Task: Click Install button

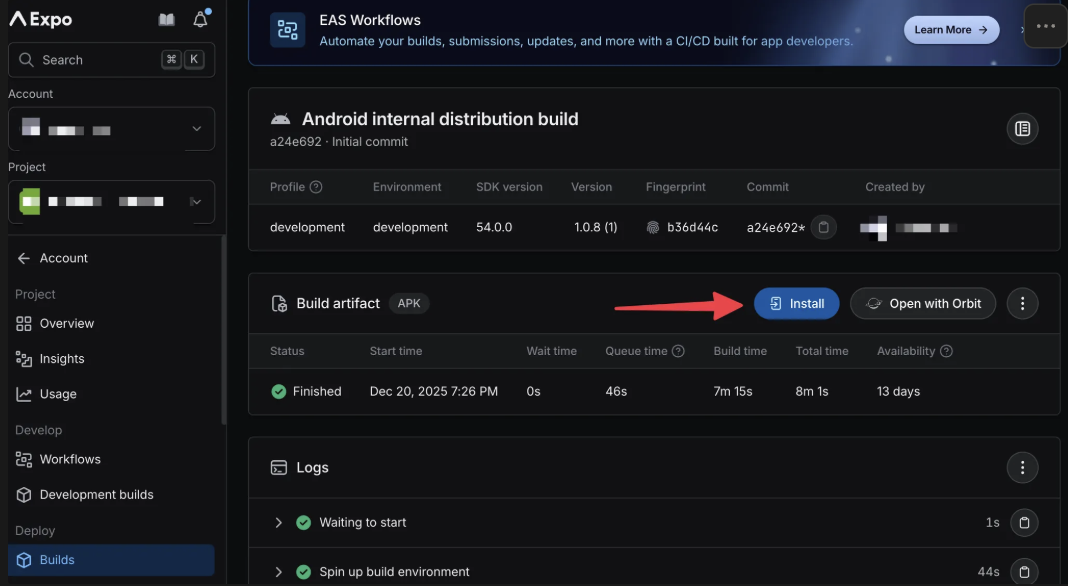Action: [796, 304]
